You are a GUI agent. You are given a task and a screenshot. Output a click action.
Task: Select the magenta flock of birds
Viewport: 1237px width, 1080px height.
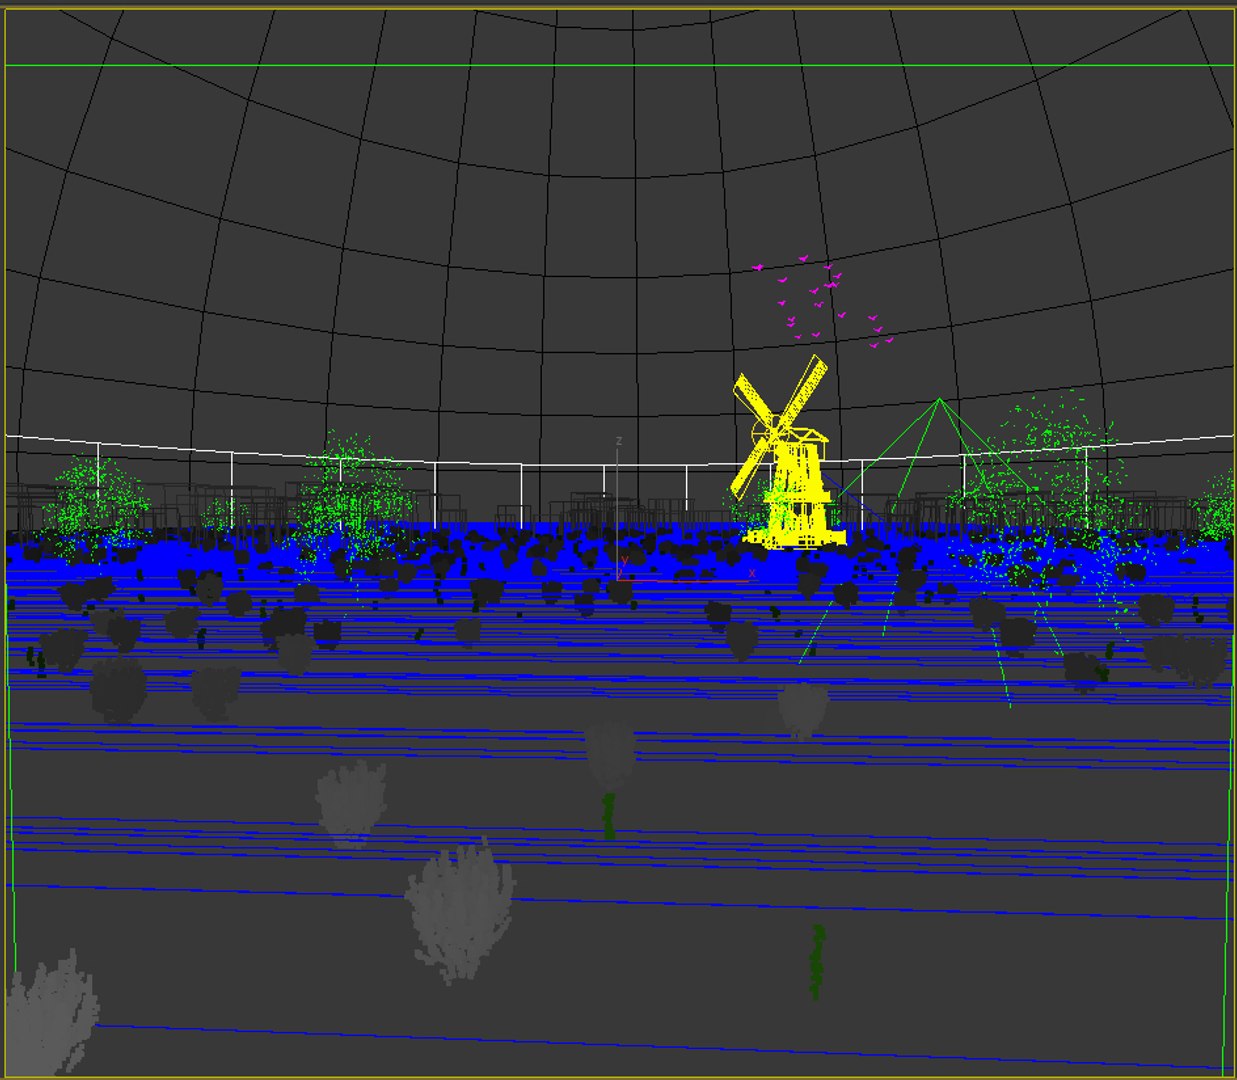click(x=825, y=302)
